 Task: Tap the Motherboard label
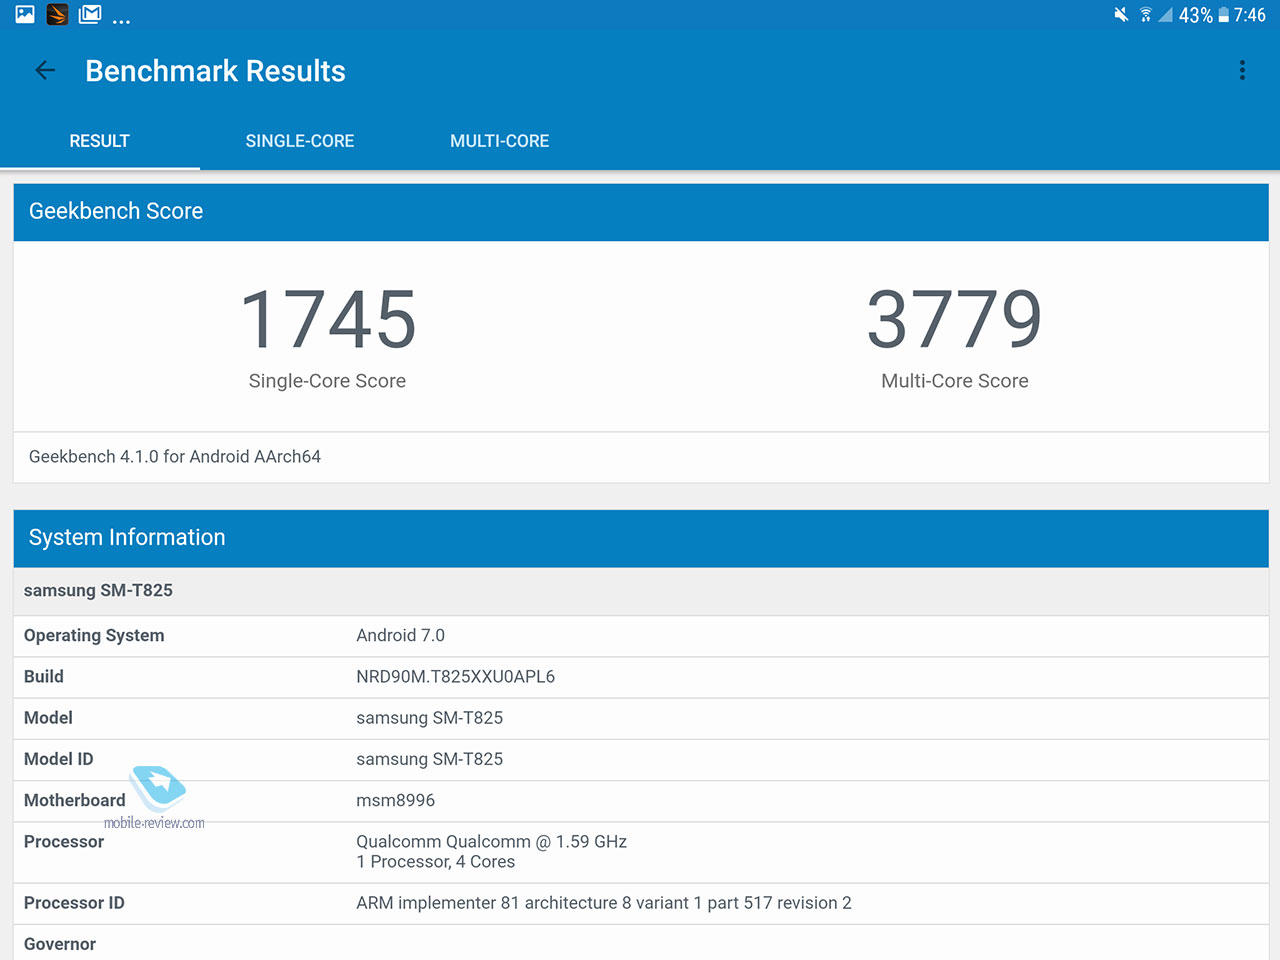tap(75, 800)
